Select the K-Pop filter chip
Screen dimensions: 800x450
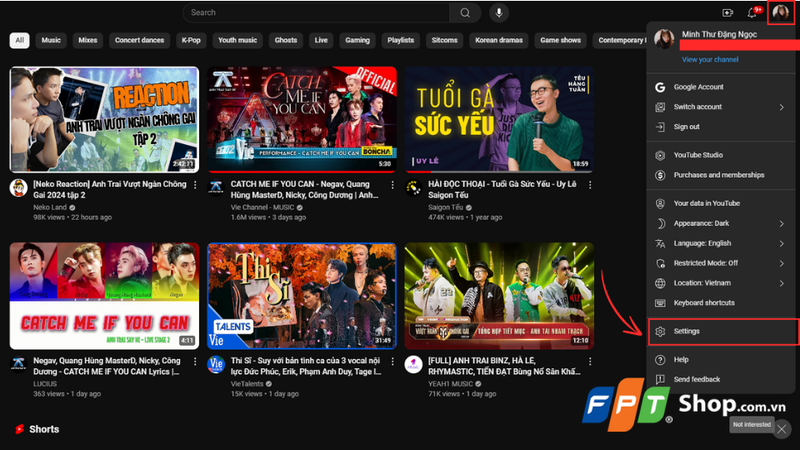[x=191, y=40]
